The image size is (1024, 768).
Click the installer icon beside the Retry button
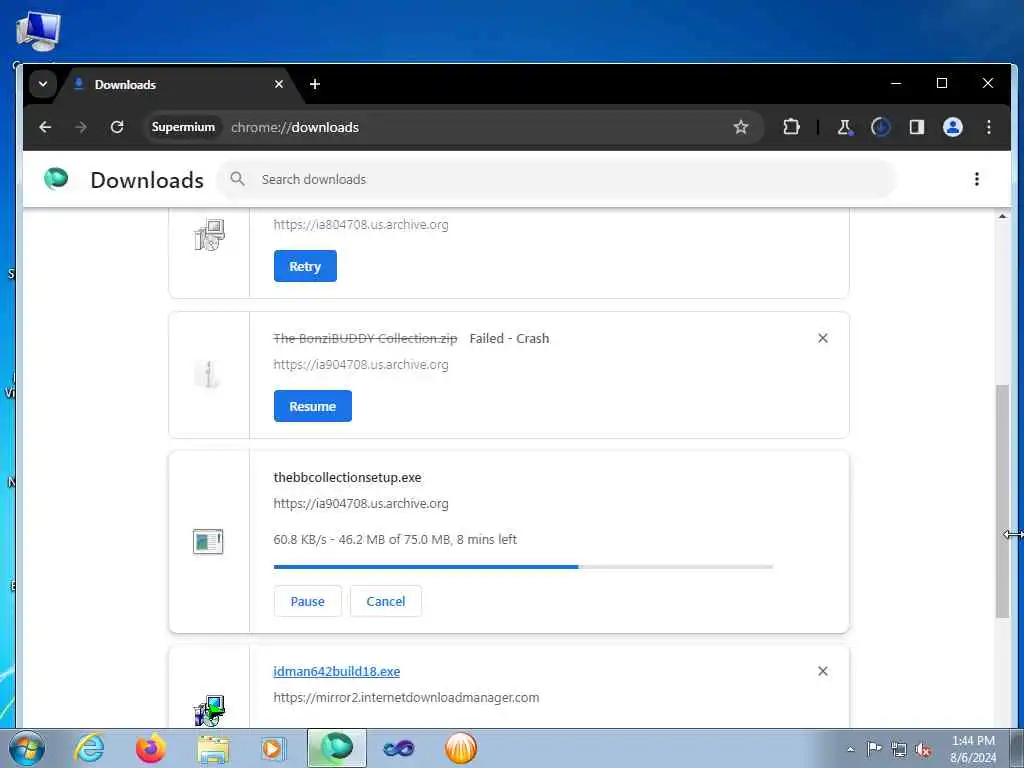(x=210, y=235)
